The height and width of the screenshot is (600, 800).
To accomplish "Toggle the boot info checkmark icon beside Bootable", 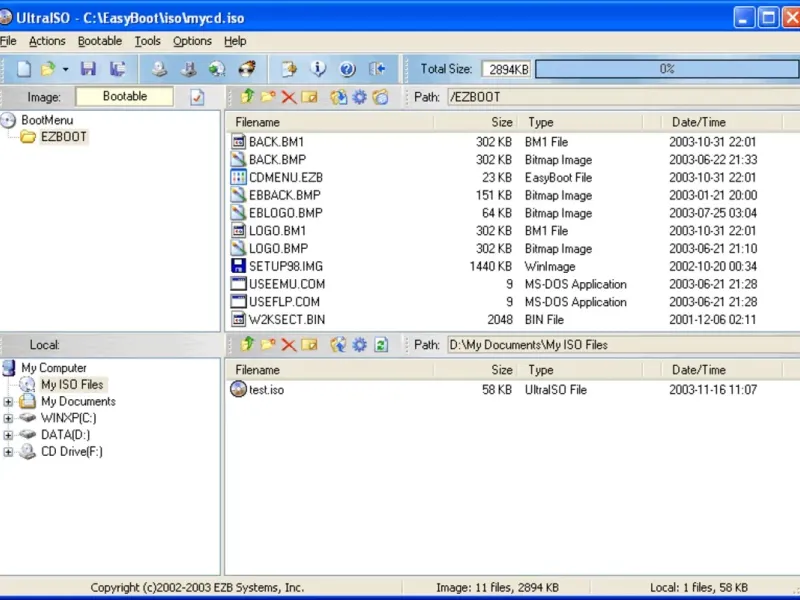I will tap(197, 97).
